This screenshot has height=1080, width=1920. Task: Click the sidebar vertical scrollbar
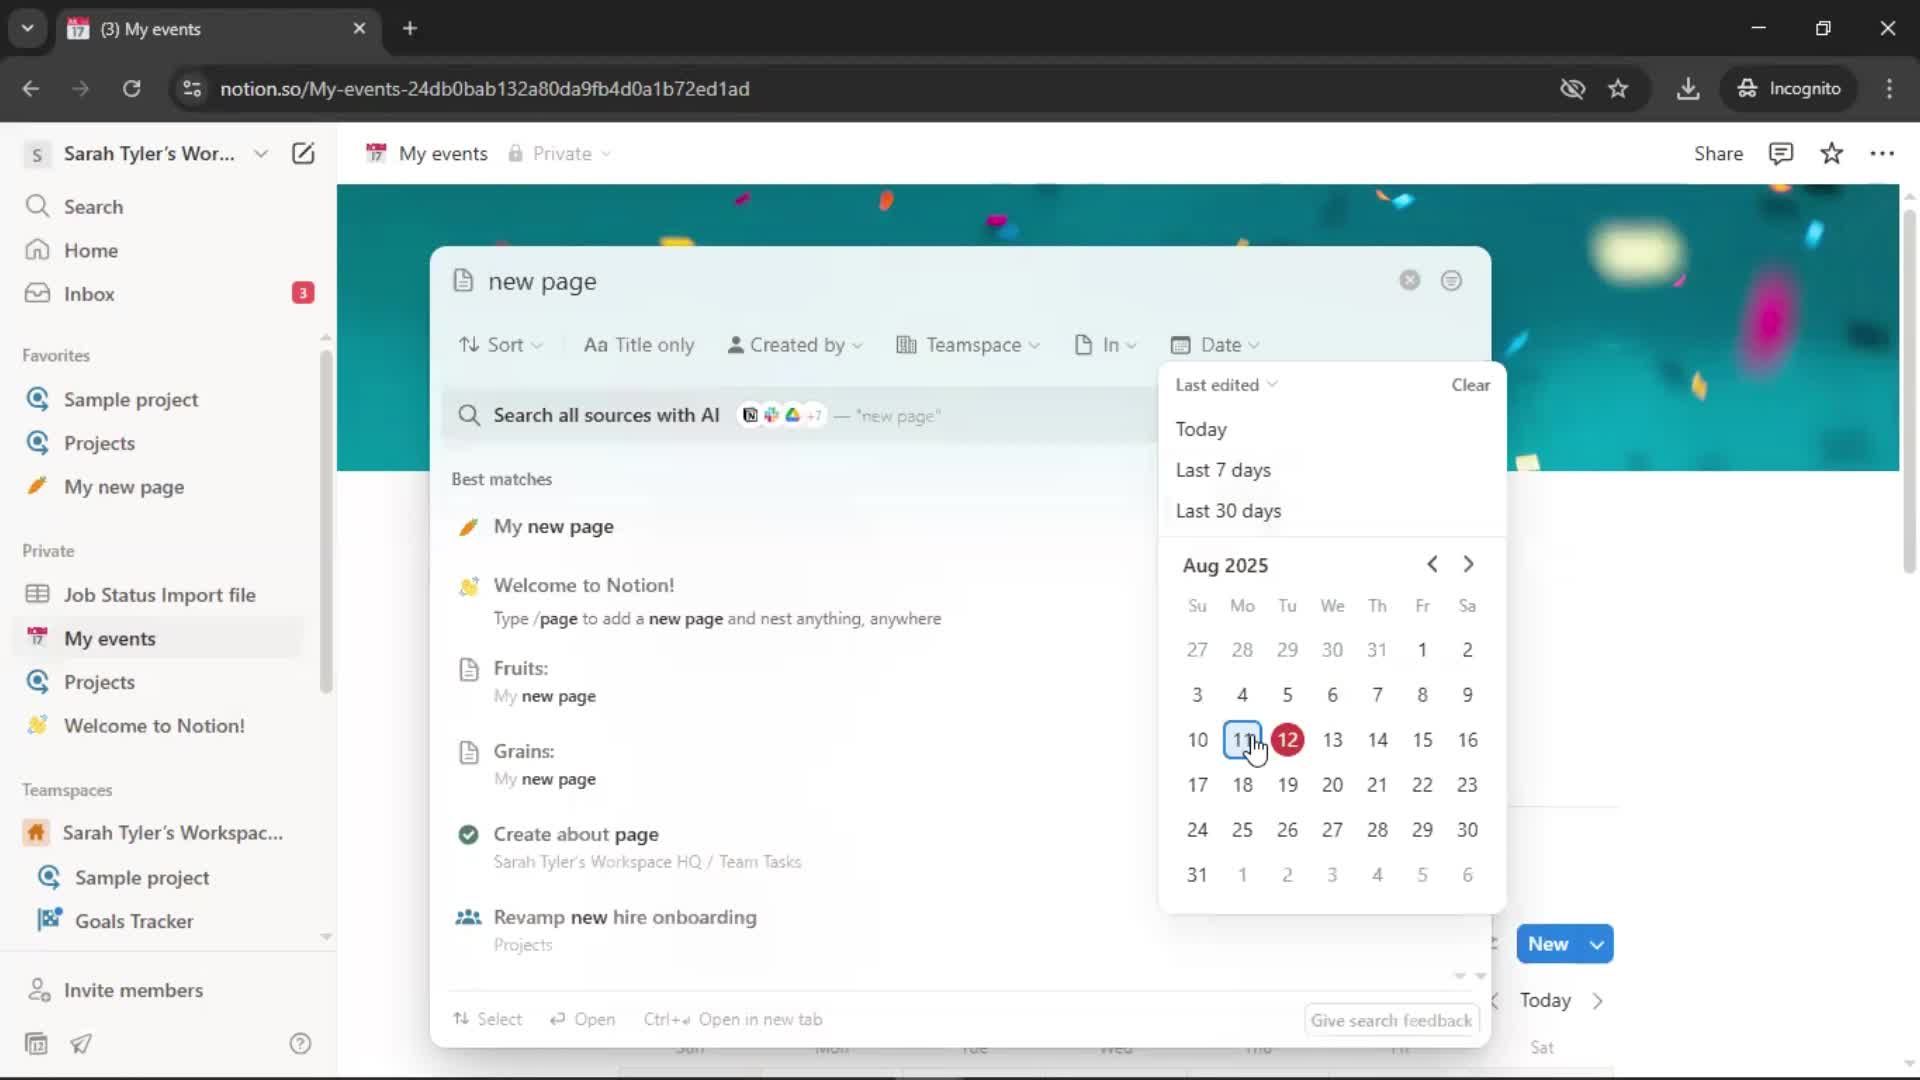(326, 520)
